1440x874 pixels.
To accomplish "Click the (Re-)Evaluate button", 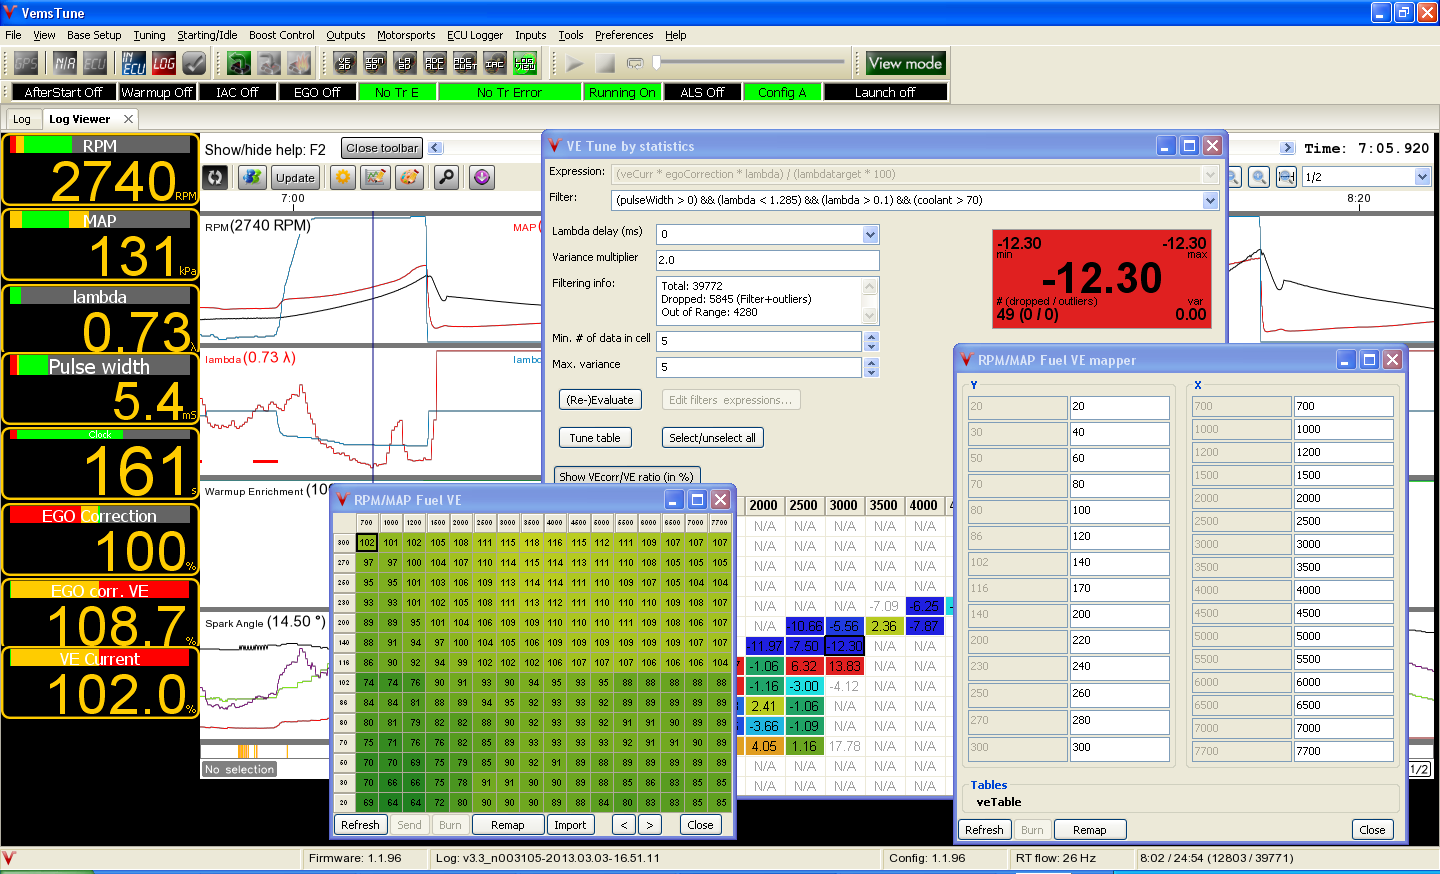I will pyautogui.click(x=600, y=400).
